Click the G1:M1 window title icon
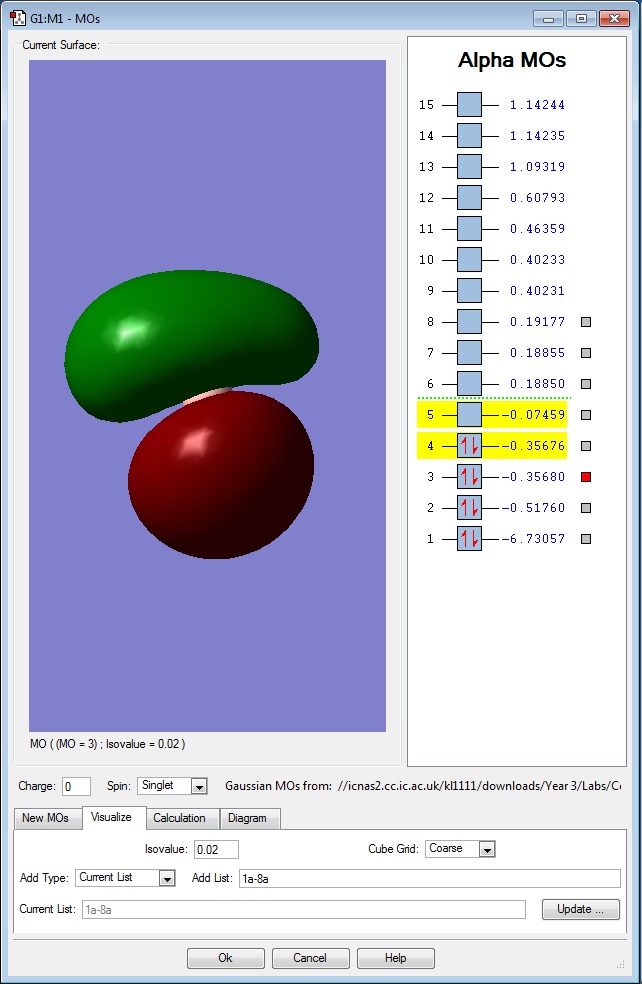The height and width of the screenshot is (984, 642). click(x=18, y=18)
